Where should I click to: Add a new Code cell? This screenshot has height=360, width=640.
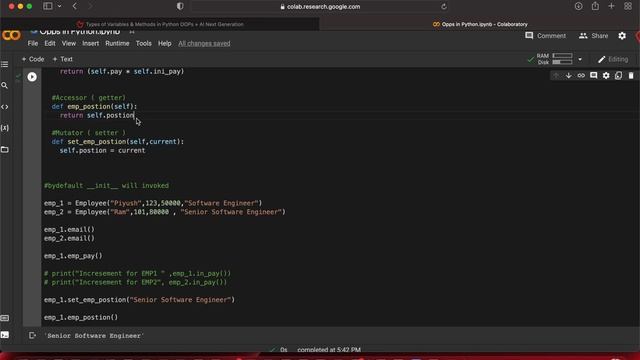33,59
